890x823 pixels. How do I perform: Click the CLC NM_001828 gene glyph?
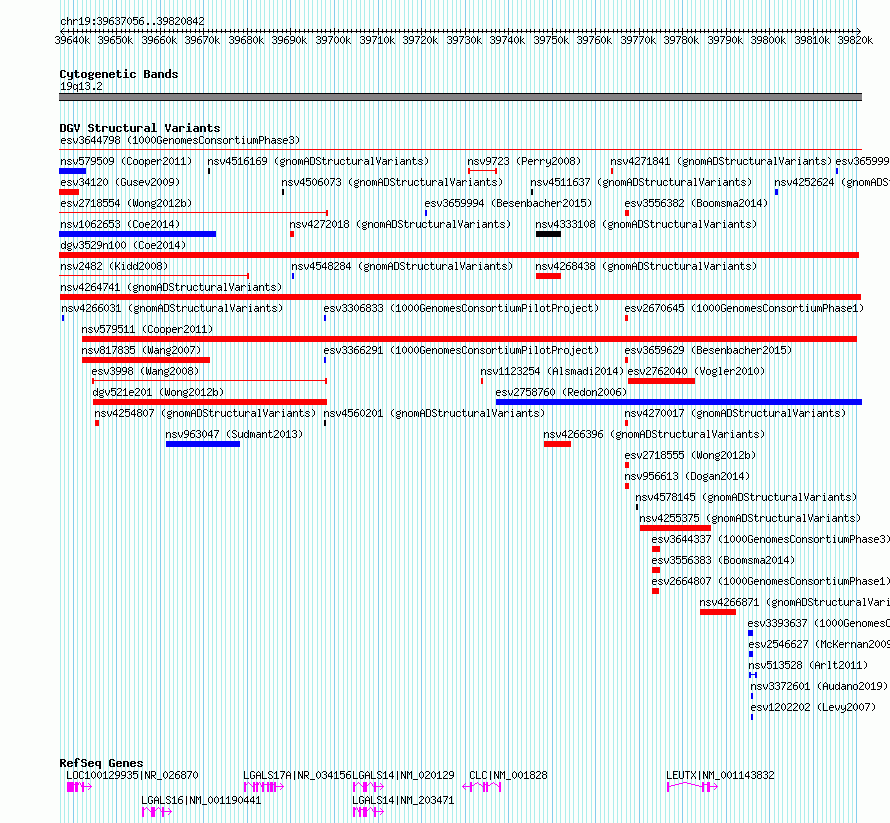pos(482,787)
